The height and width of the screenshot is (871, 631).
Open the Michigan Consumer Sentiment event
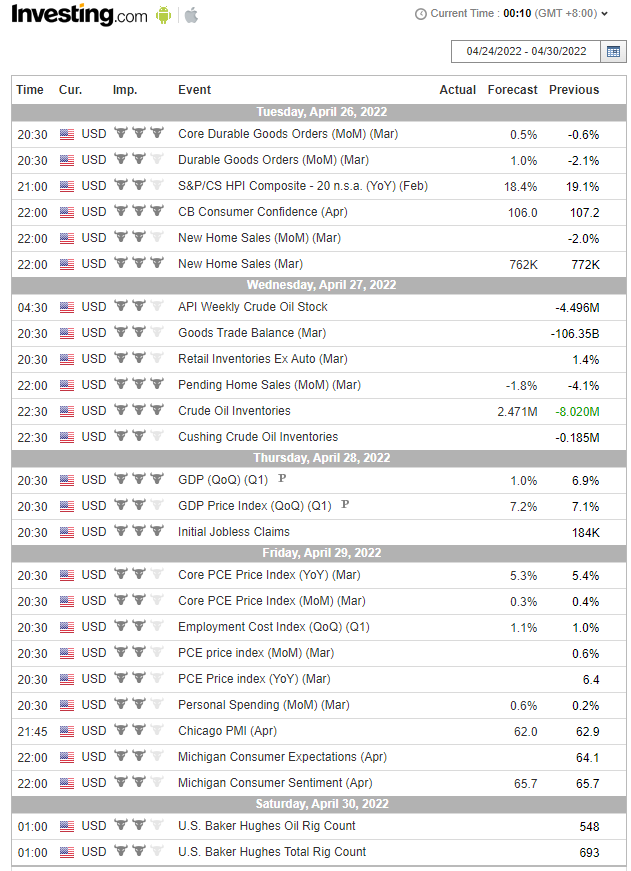point(275,783)
